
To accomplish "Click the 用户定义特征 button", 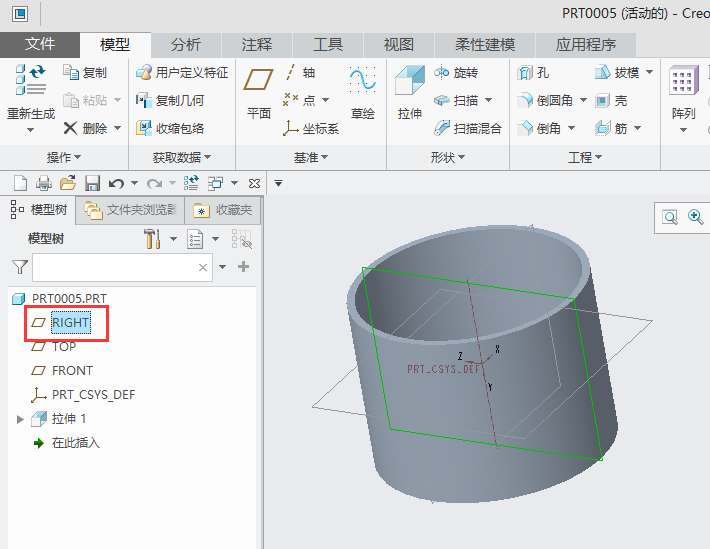I will pos(182,73).
